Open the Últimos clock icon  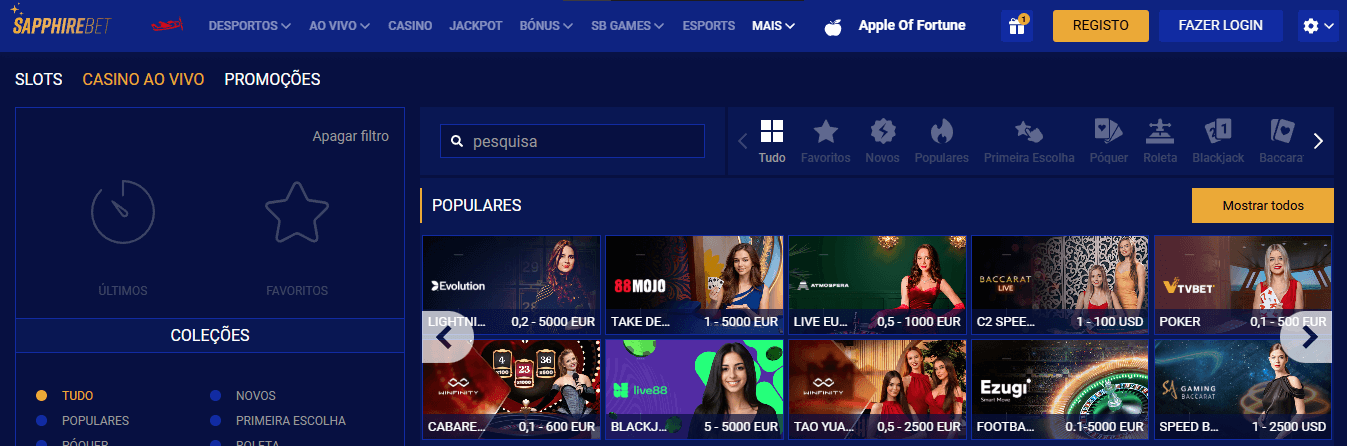(x=123, y=212)
